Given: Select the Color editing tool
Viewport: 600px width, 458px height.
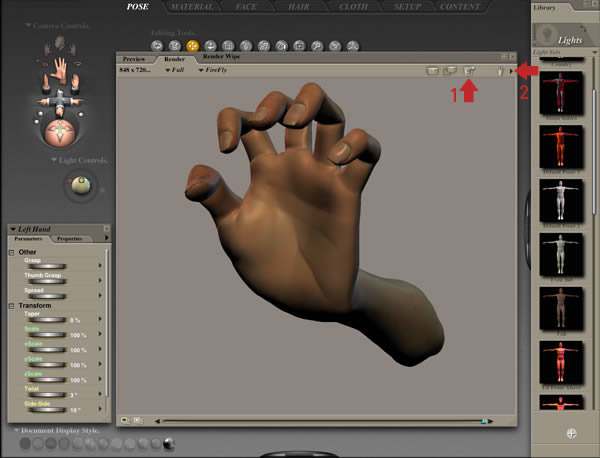Looking at the screenshot, I should (x=281, y=46).
